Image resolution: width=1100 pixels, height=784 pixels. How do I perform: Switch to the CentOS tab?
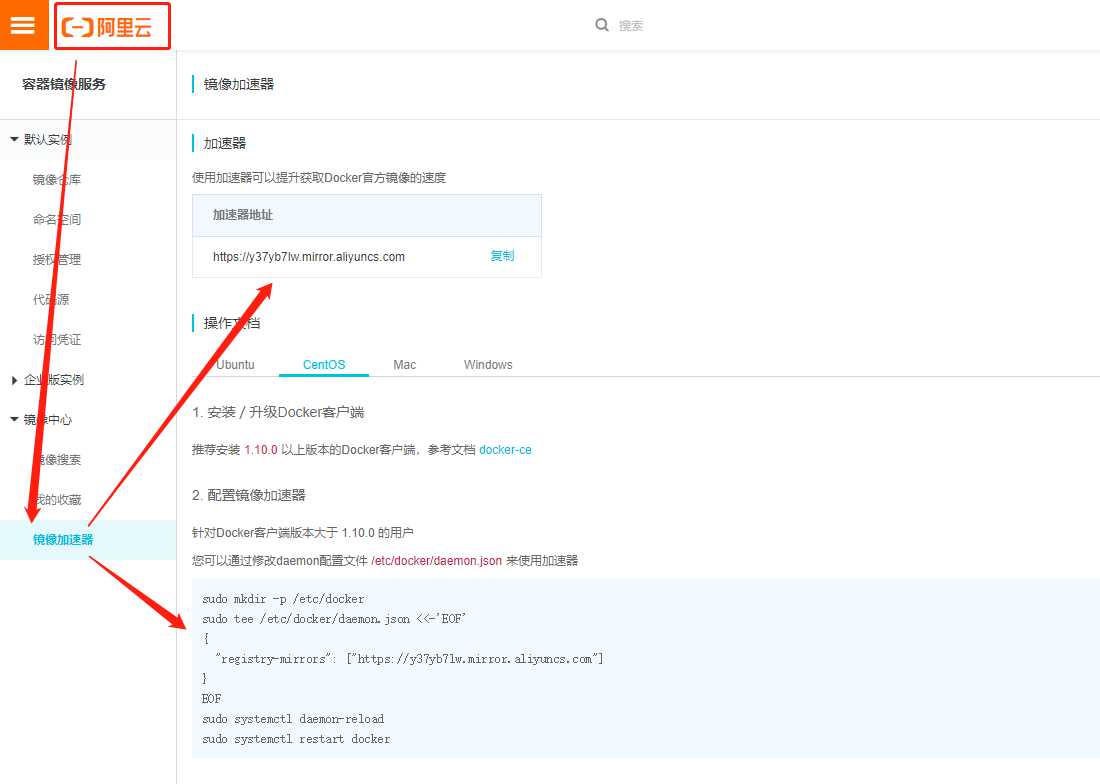323,365
